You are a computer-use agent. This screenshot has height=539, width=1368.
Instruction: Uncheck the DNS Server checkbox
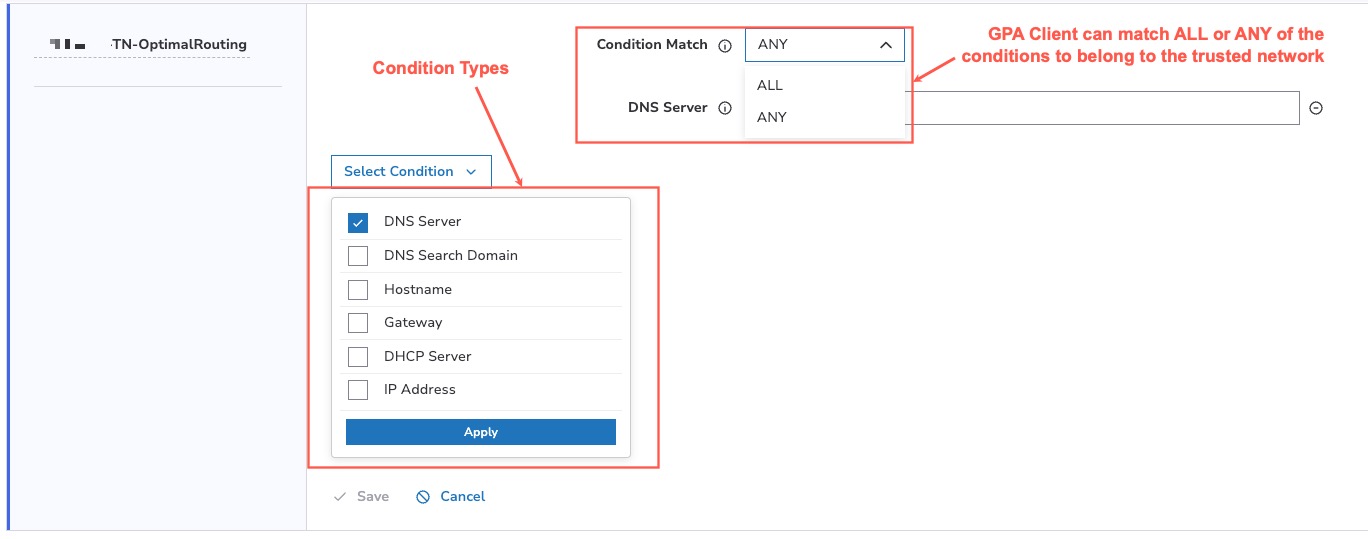pos(358,222)
